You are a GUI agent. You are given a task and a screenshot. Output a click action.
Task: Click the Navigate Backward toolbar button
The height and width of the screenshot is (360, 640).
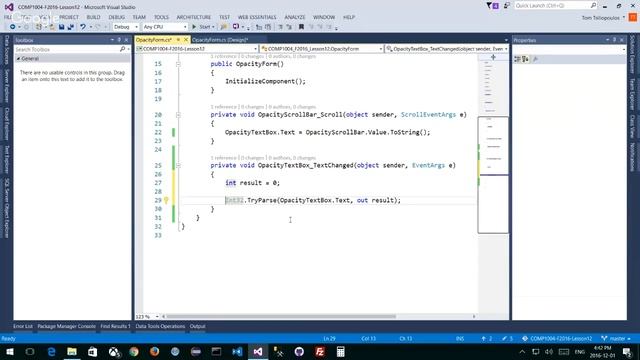click(x=13, y=27)
